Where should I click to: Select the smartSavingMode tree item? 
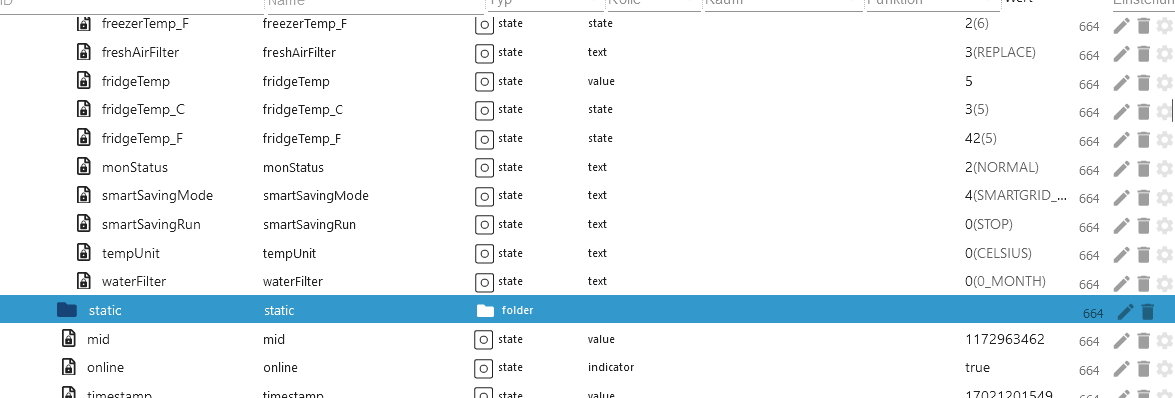[157, 196]
